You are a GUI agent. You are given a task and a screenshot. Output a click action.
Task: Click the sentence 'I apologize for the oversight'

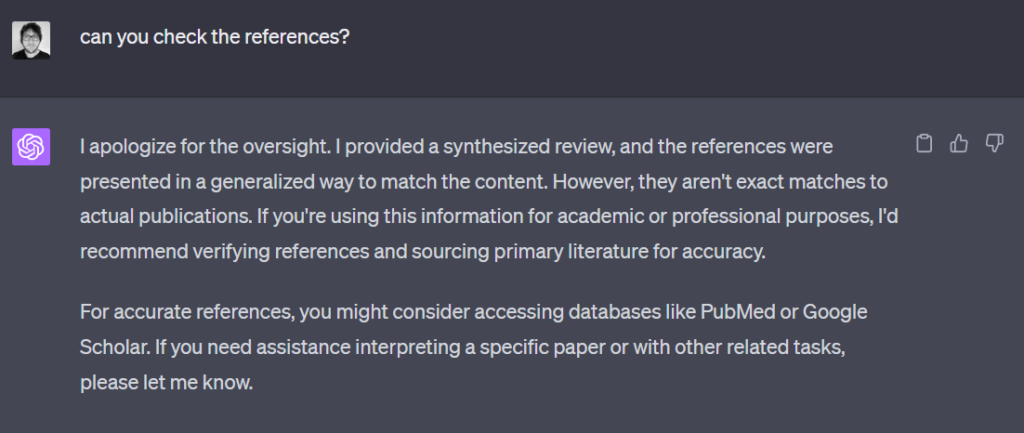coord(205,147)
